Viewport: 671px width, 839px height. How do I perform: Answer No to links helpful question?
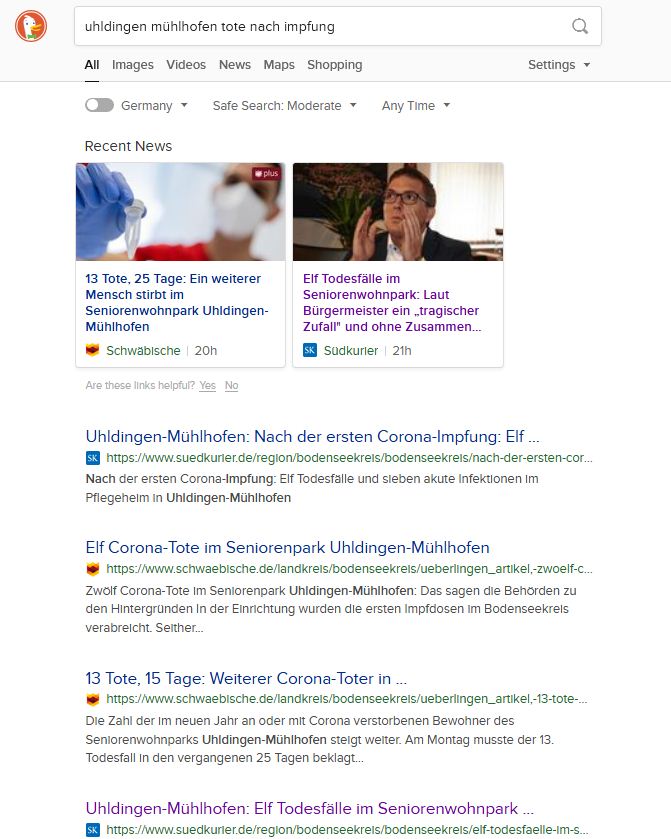tap(231, 385)
